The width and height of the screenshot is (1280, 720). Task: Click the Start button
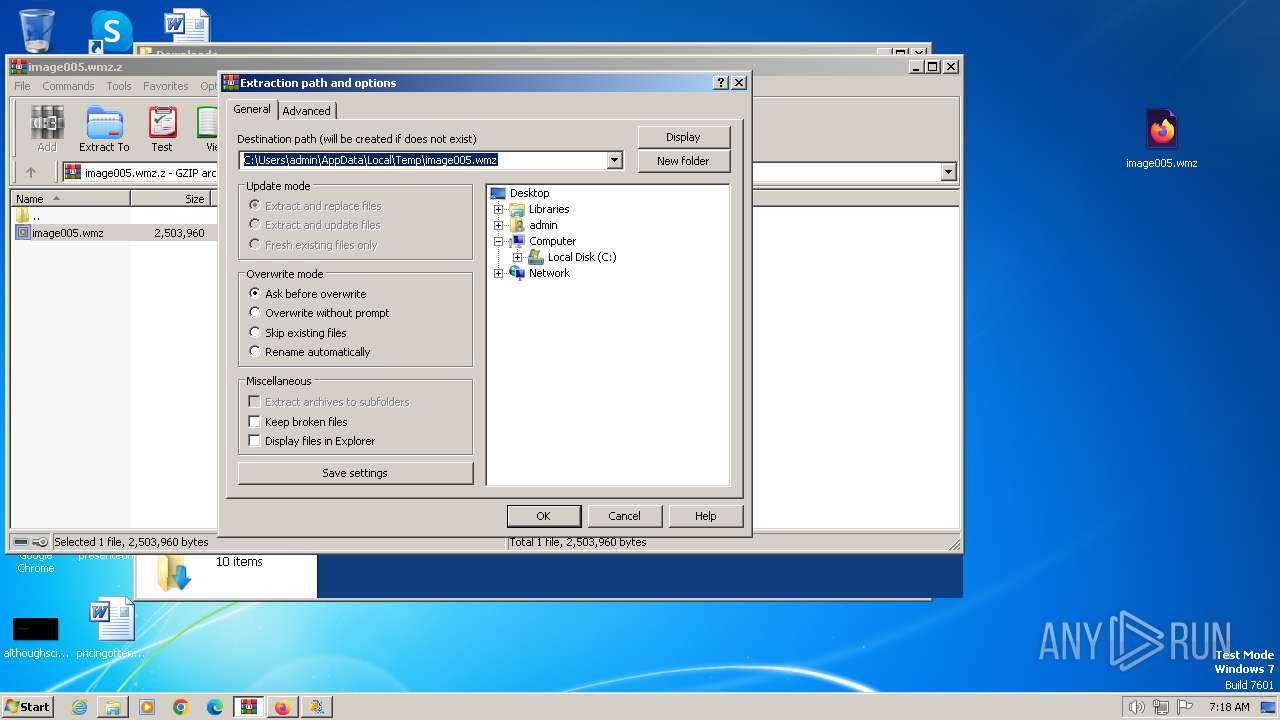click(x=27, y=707)
